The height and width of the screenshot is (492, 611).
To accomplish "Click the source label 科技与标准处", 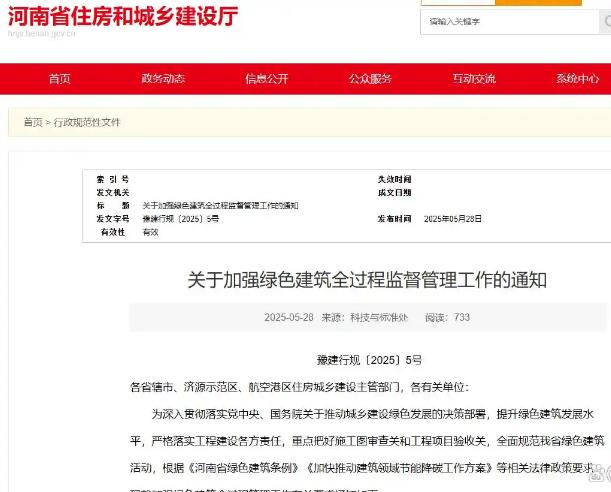I will point(378,317).
